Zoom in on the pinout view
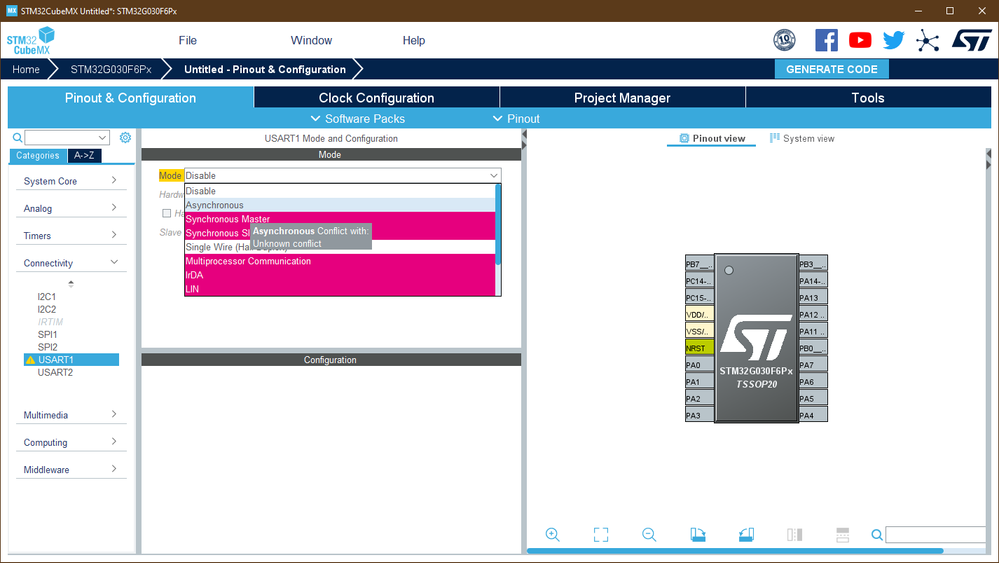Image resolution: width=999 pixels, height=563 pixels. pos(552,535)
